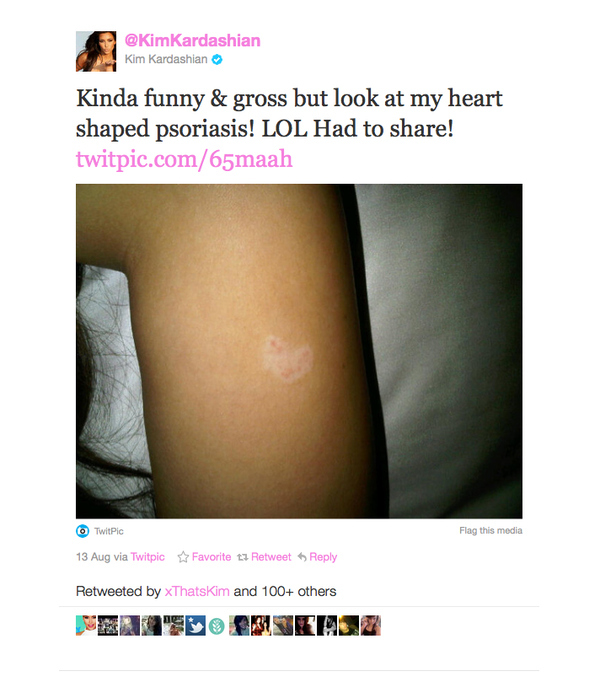Open the twitpic.com/65maah link
This screenshot has width=600, height=698.
[x=184, y=159]
